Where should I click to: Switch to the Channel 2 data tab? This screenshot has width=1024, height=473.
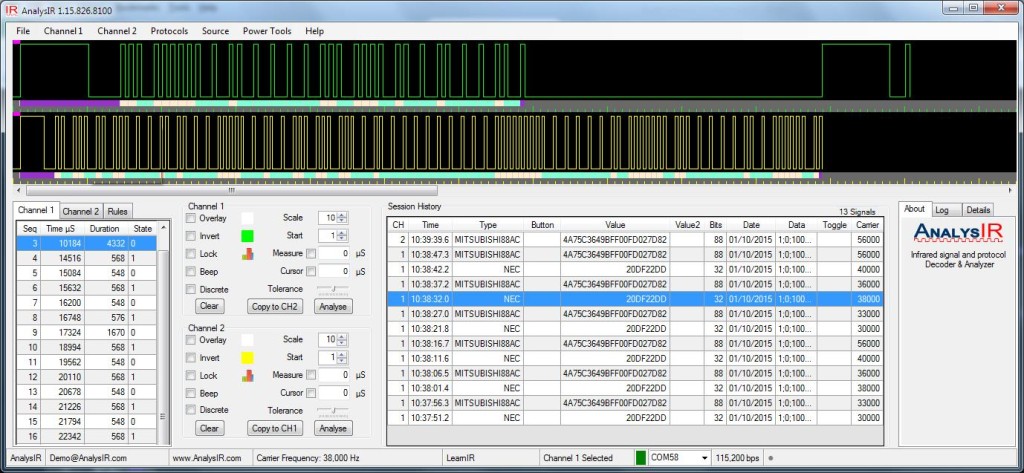tap(81, 211)
